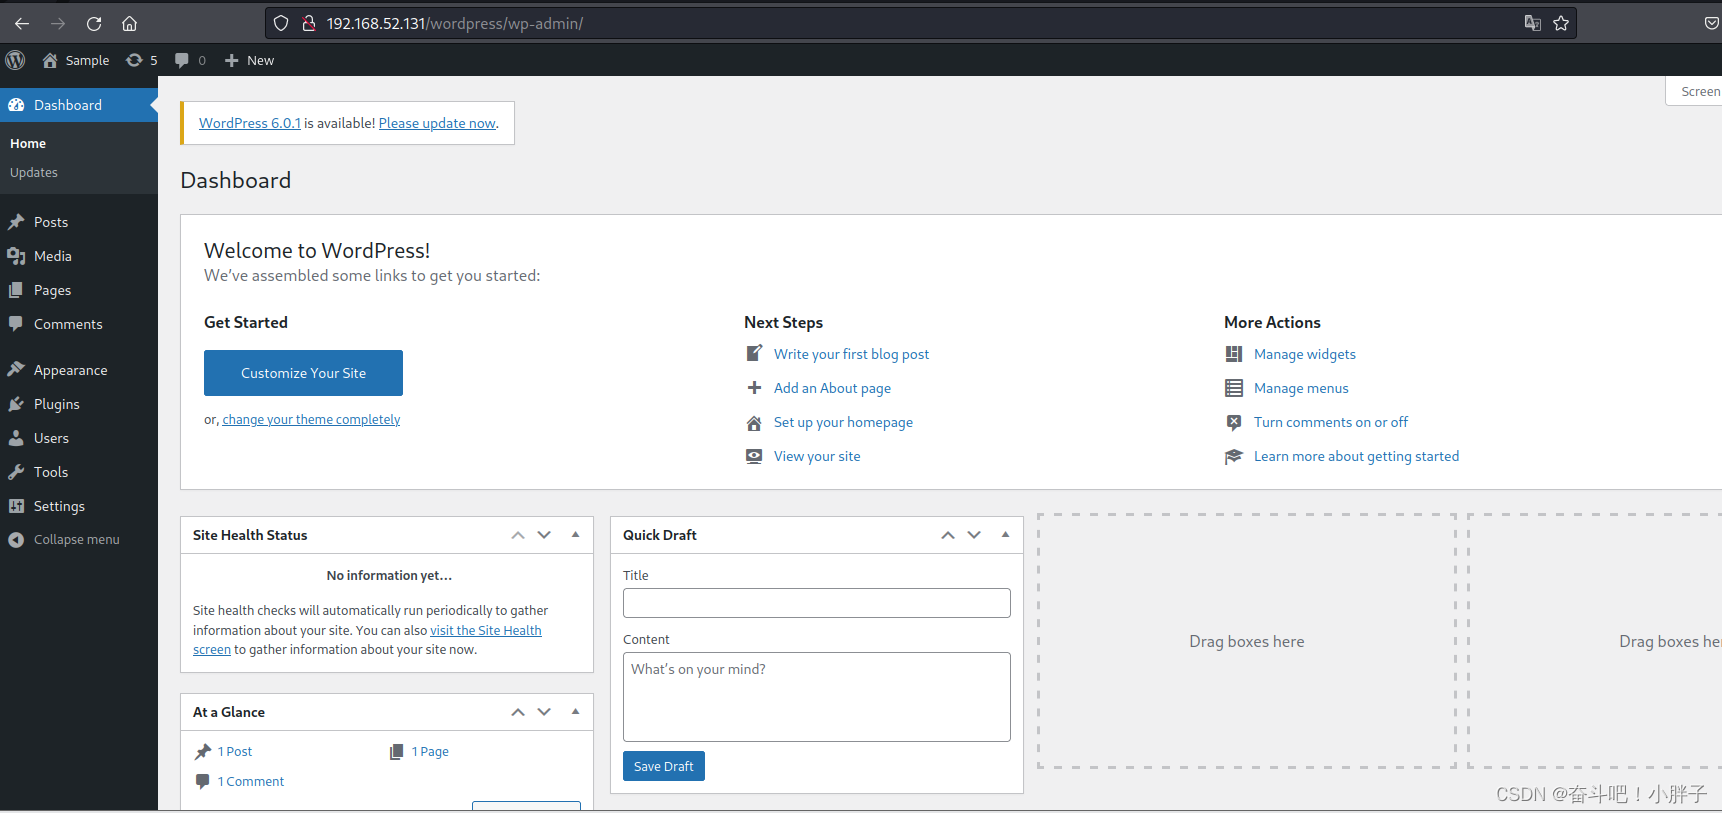
Task: Open the 1 Post link
Action: point(235,751)
